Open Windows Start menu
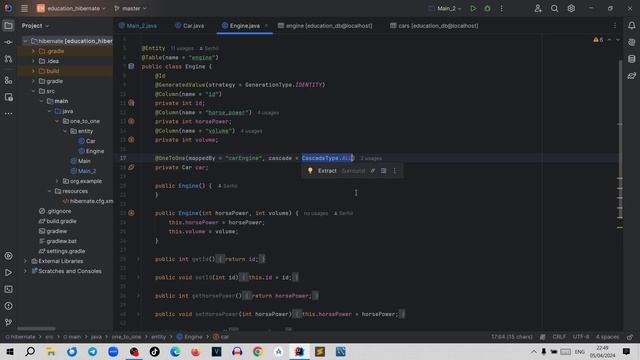The height and width of the screenshot is (360, 640). point(10,351)
